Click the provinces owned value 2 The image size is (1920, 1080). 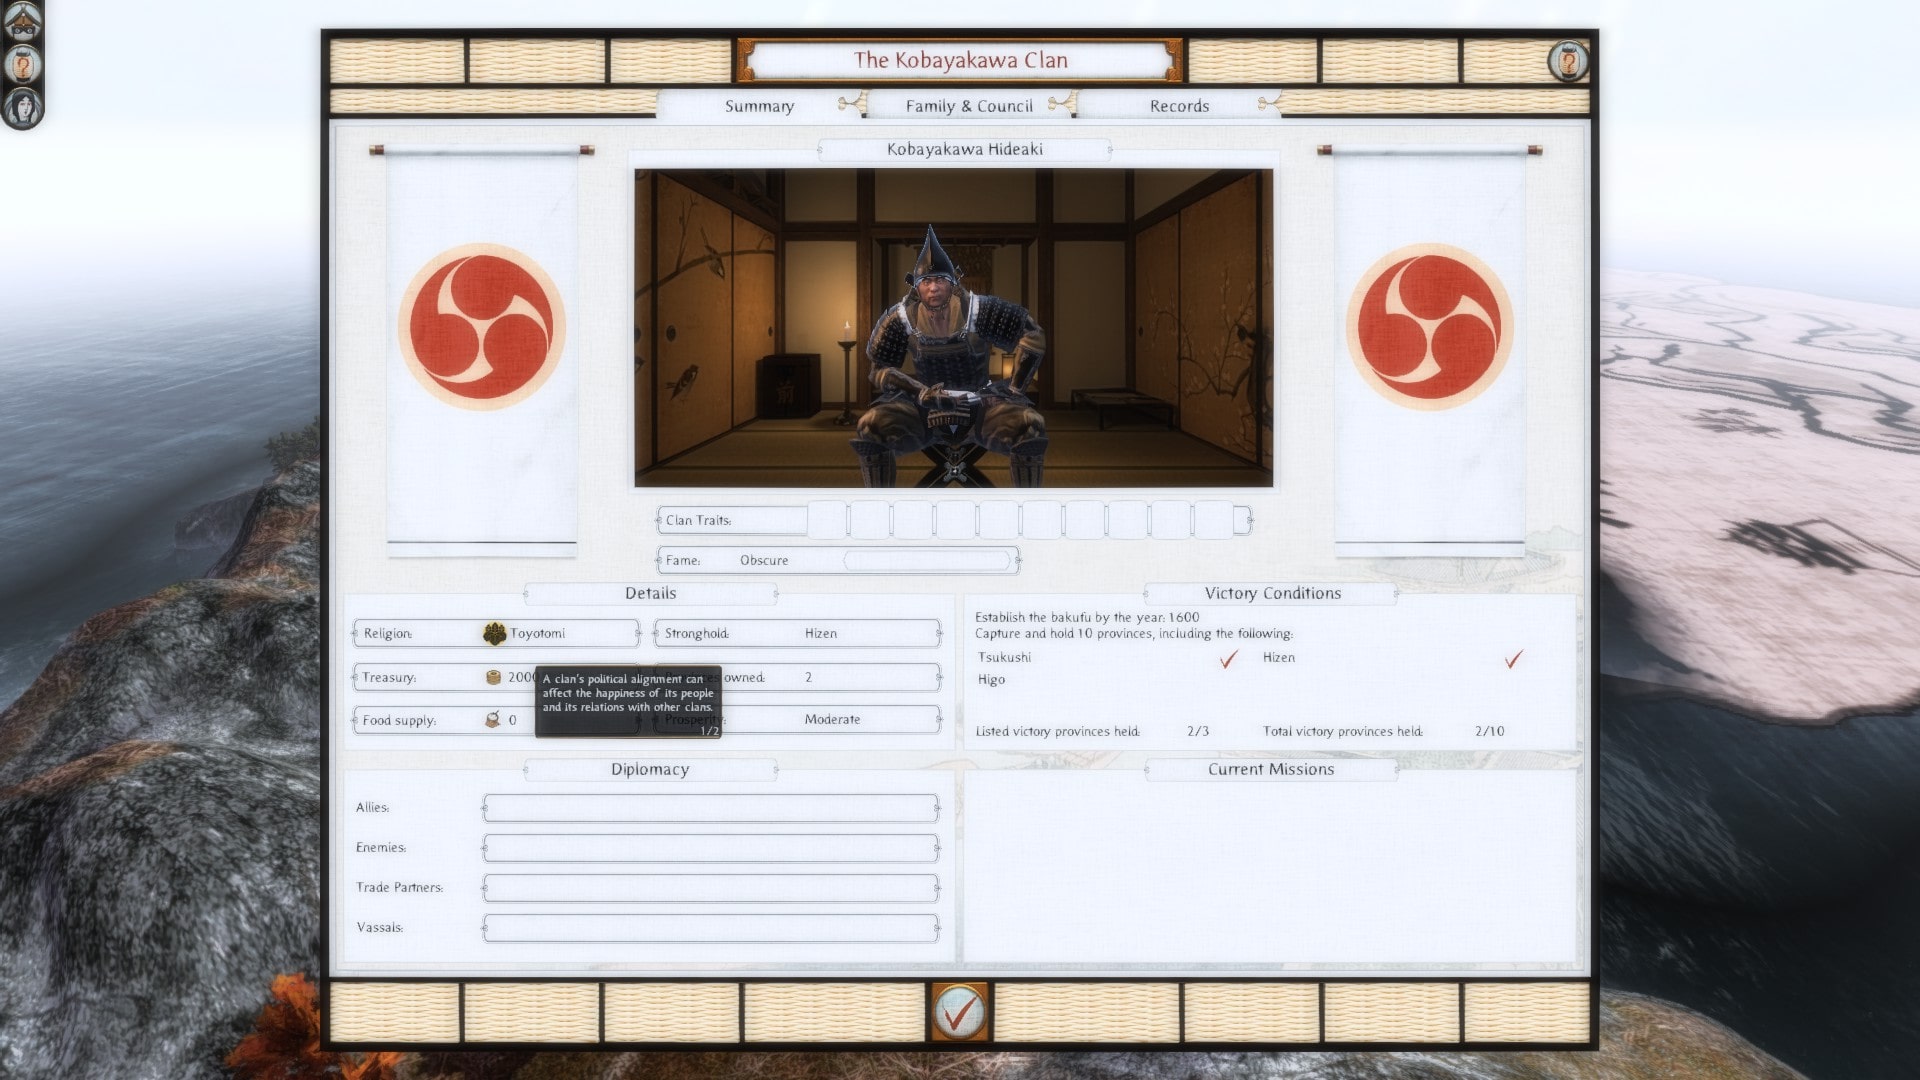point(808,677)
